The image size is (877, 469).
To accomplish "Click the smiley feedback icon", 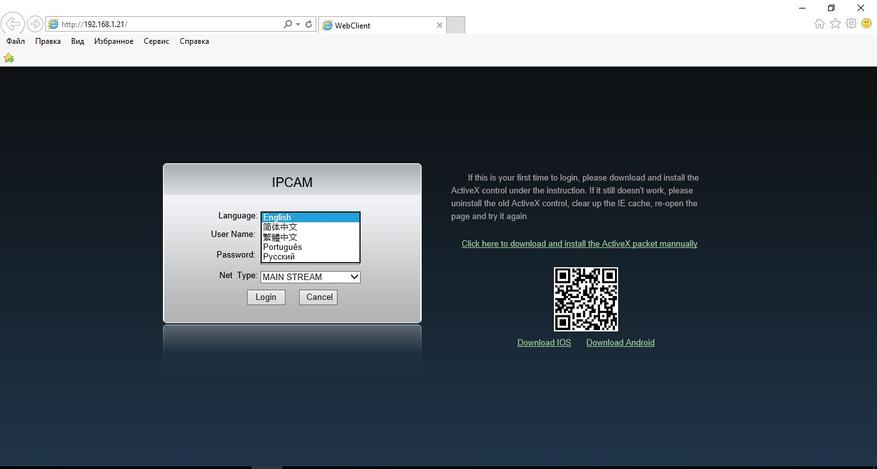I will point(866,23).
